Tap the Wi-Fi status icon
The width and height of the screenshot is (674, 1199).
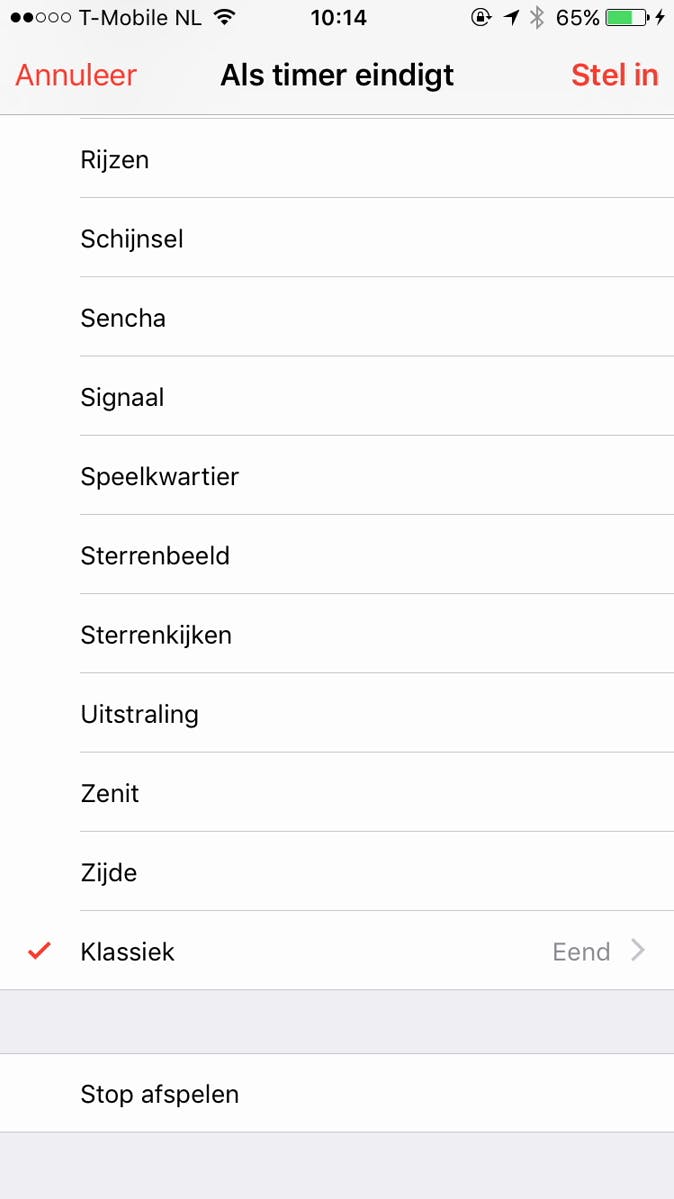[x=225, y=17]
